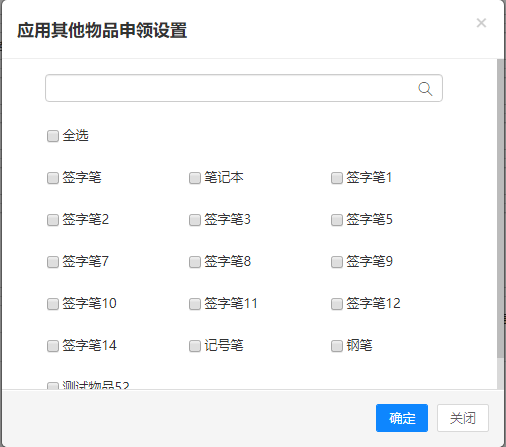Tick the 签字笔 checkbox
Screen dimensions: 506x447
(x=53, y=178)
